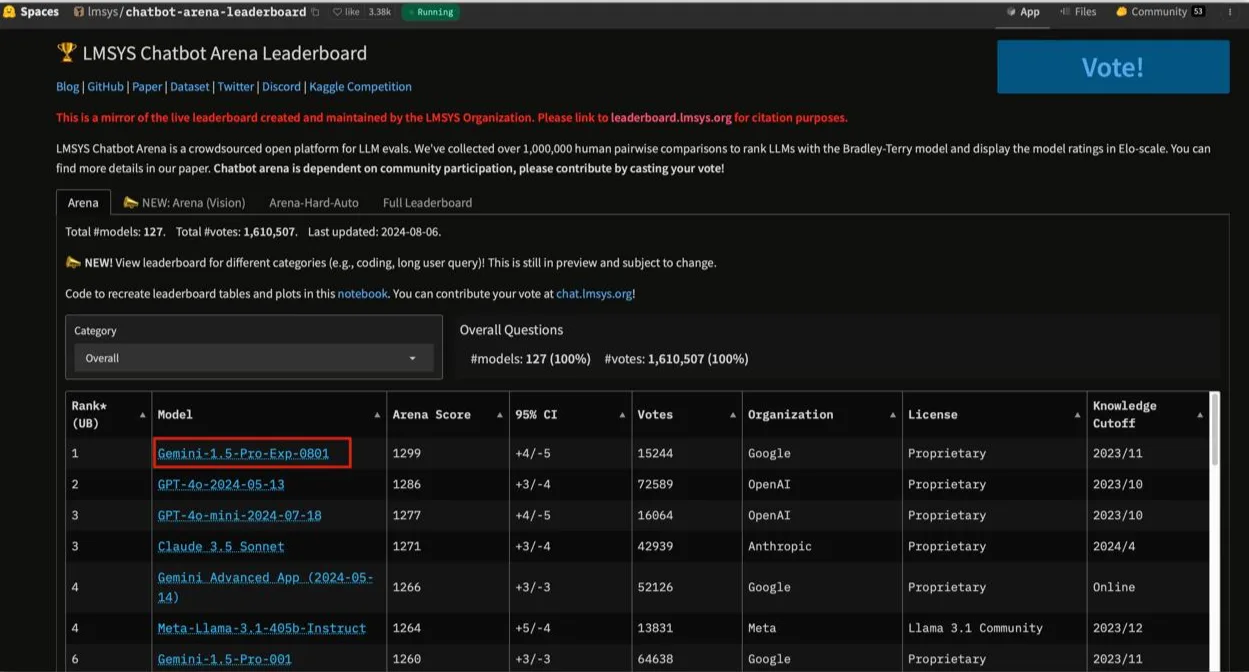This screenshot has width=1249, height=672.
Task: Open the Gemini-1.5-Pro-Exp-0801 model link
Action: [243, 453]
